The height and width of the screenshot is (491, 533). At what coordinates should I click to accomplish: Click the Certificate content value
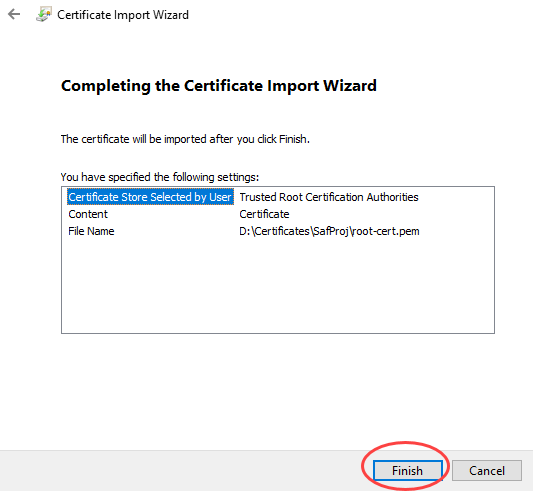[x=264, y=214]
